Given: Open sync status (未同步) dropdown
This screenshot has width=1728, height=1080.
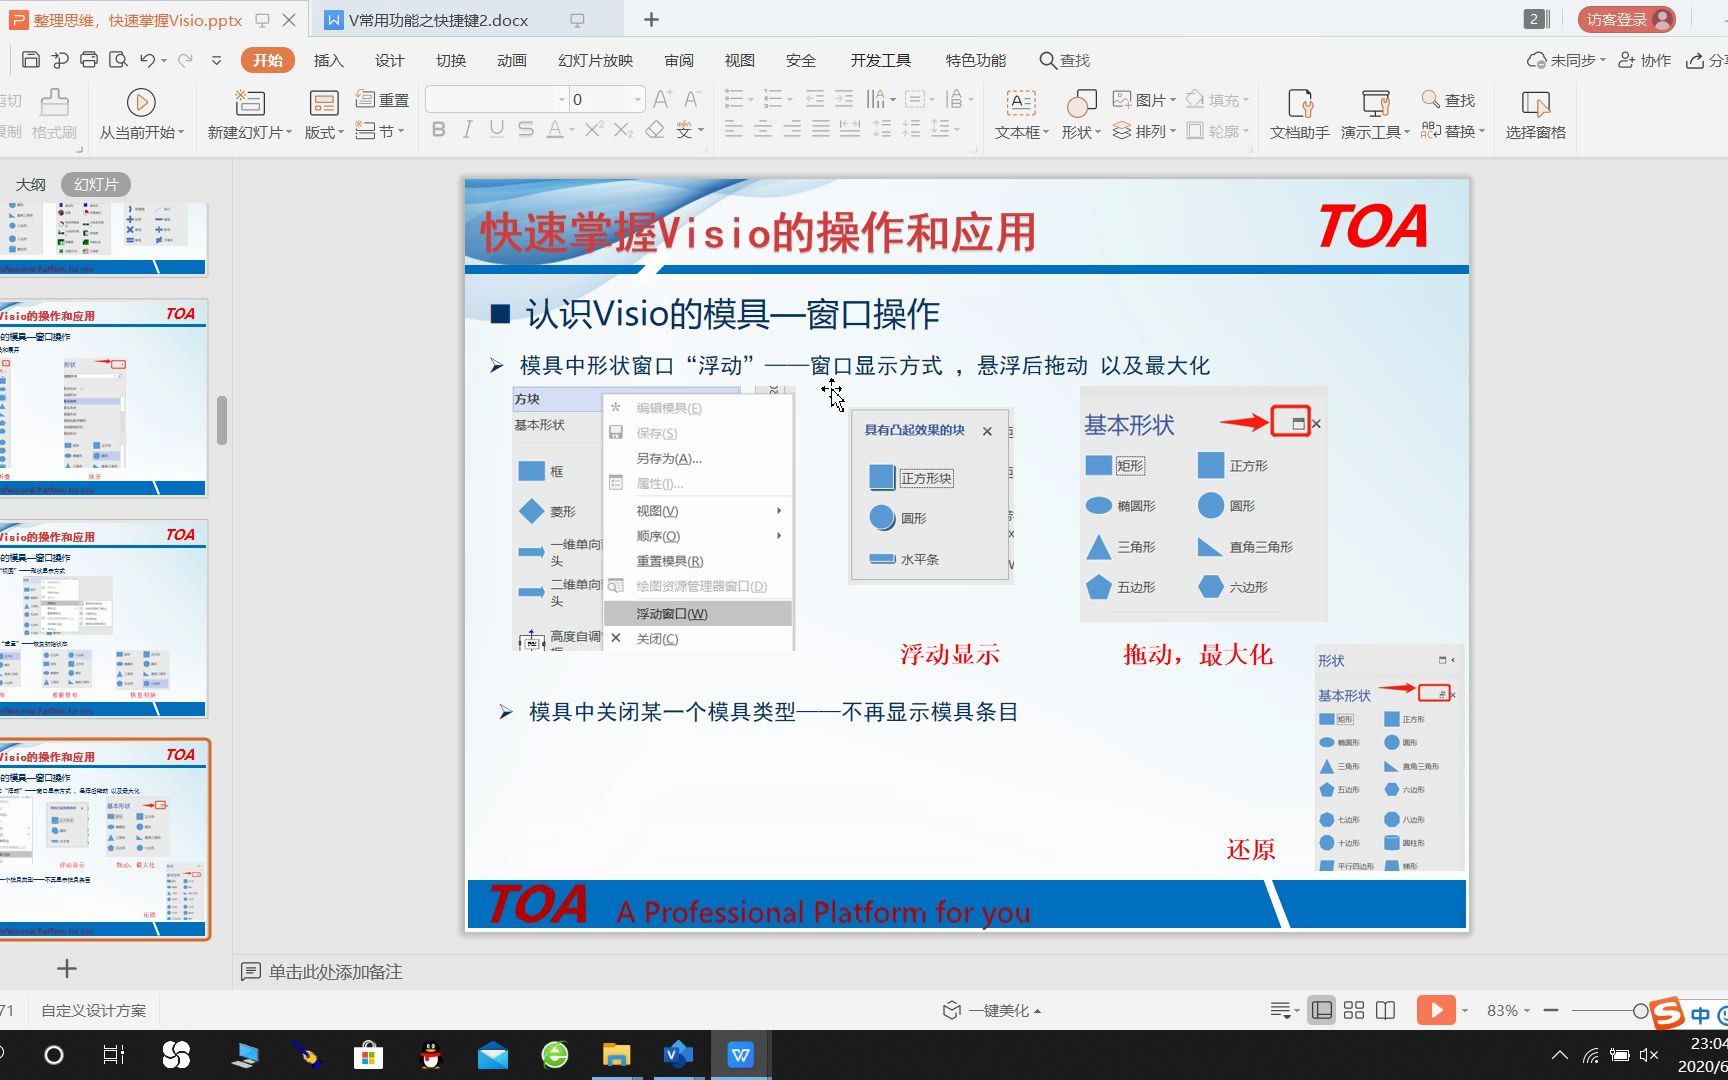Looking at the screenshot, I should [1566, 60].
